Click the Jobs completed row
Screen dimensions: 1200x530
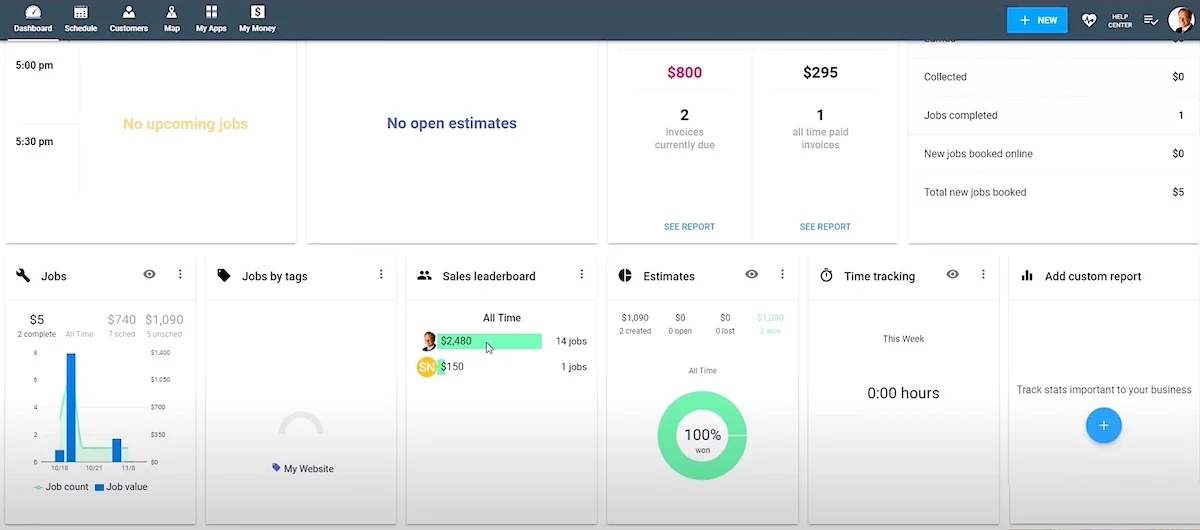pyautogui.click(x=1053, y=116)
